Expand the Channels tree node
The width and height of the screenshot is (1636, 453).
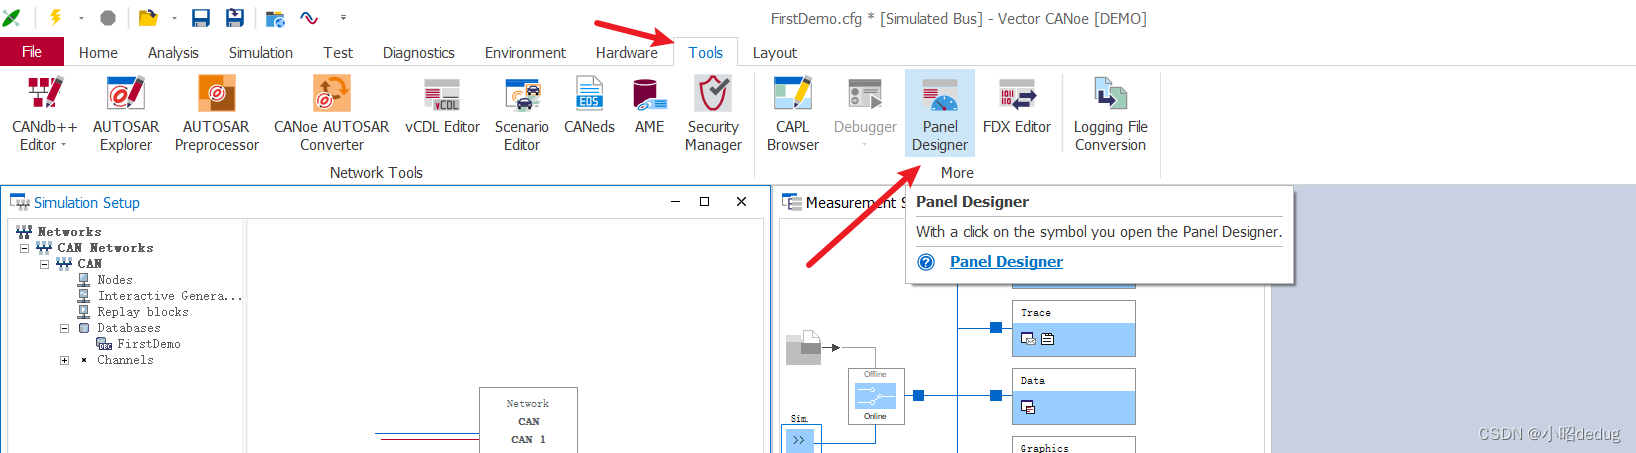tap(65, 360)
